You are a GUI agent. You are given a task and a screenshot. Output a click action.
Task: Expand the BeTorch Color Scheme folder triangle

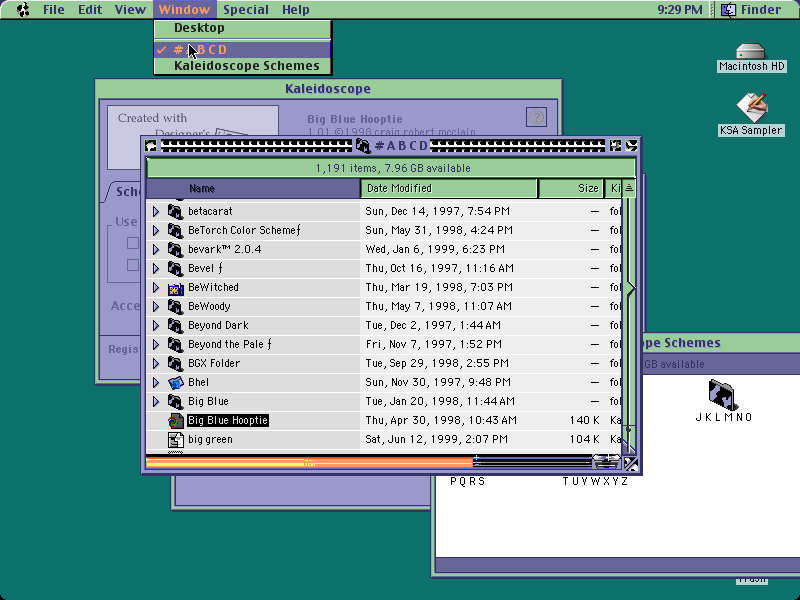(156, 230)
